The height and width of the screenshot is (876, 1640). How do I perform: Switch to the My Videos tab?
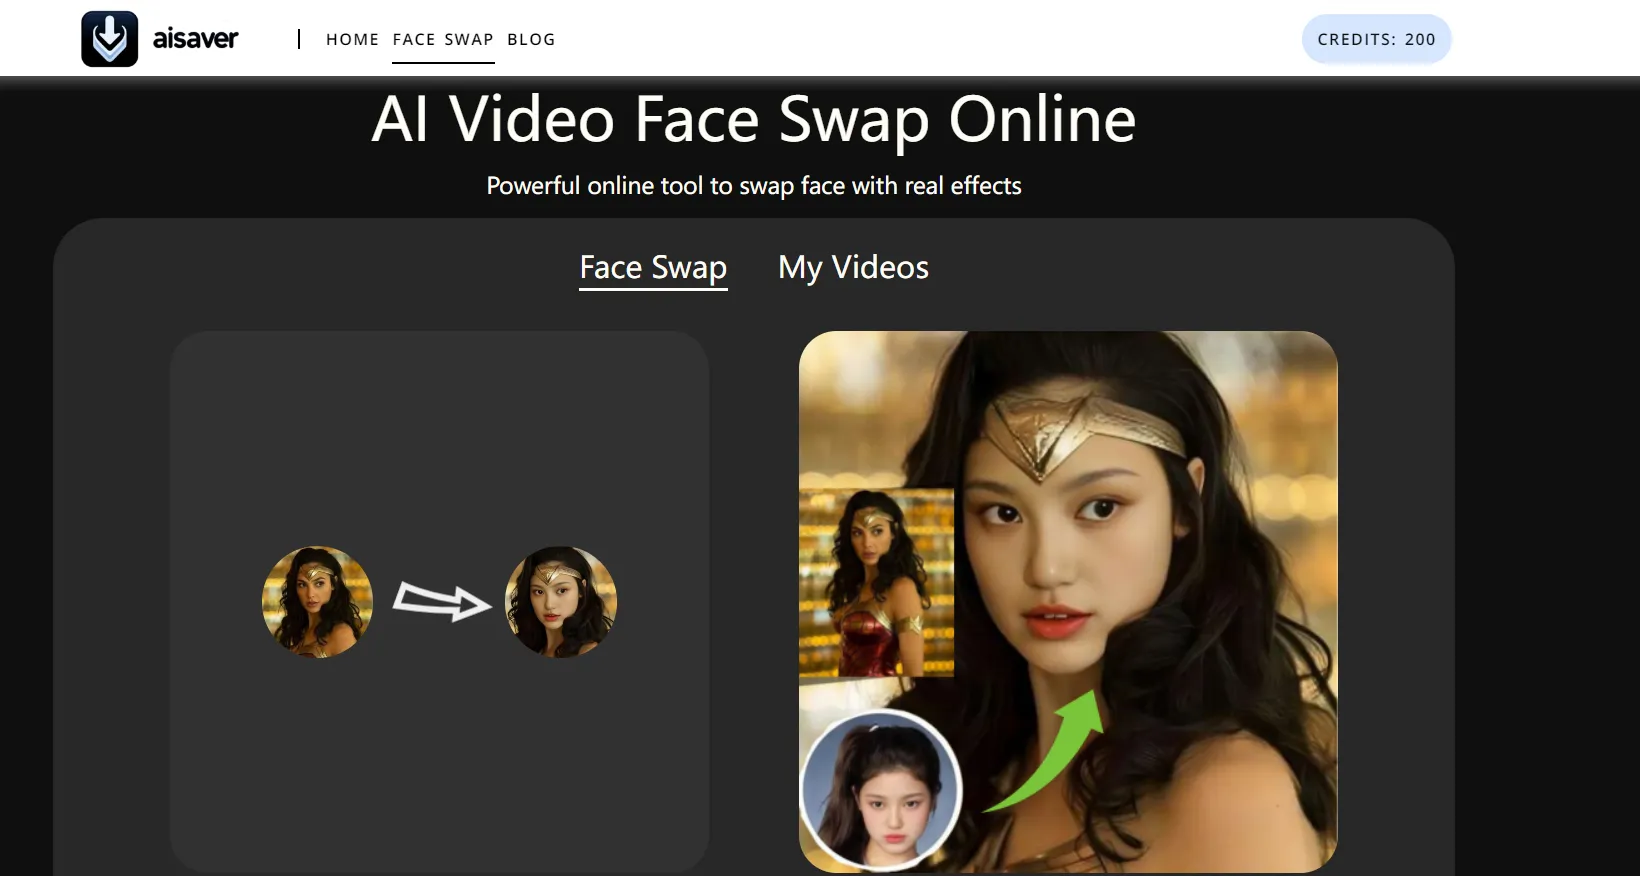tap(853, 268)
